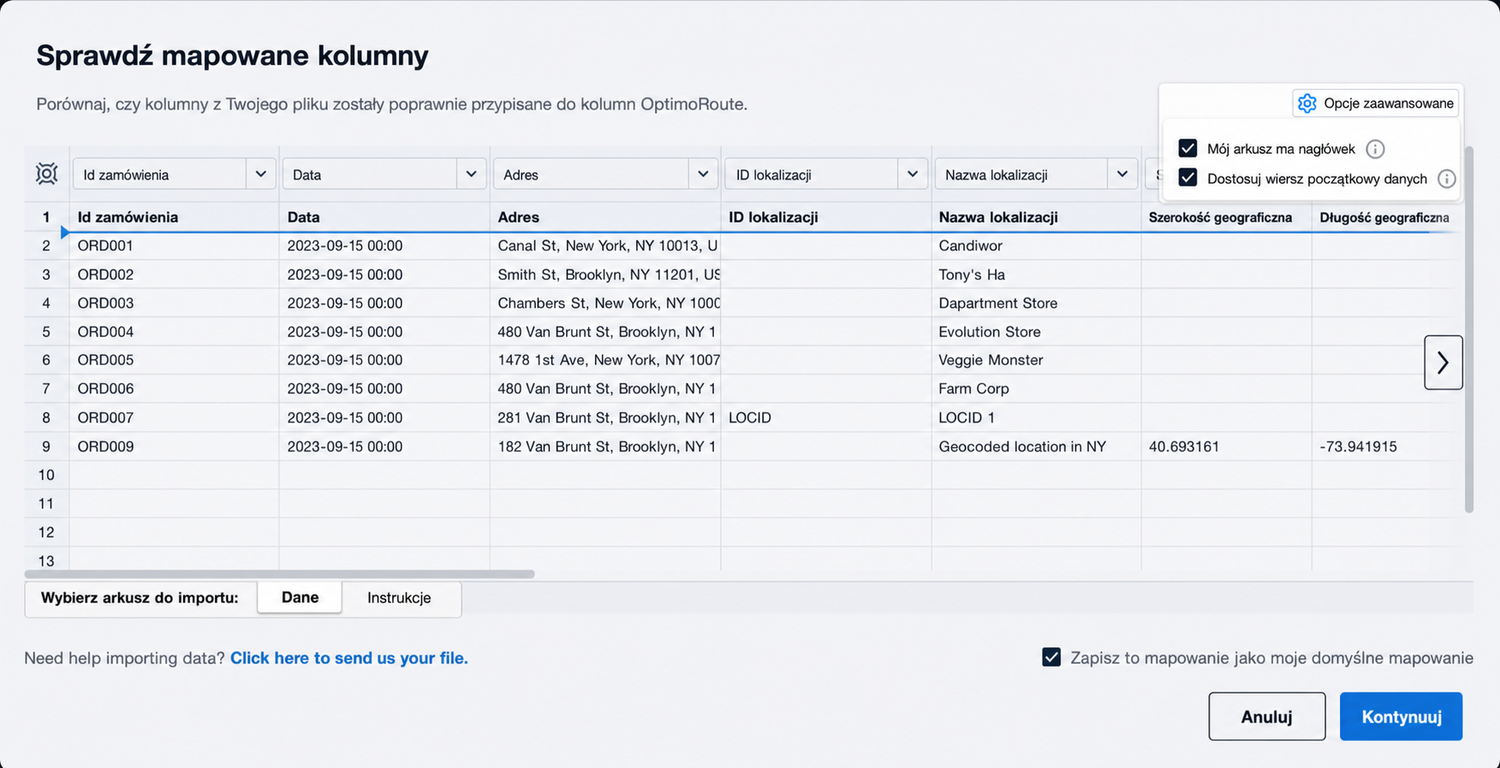1500x768 pixels.
Task: Click the longitude value '-73.941915'
Action: (1385, 447)
